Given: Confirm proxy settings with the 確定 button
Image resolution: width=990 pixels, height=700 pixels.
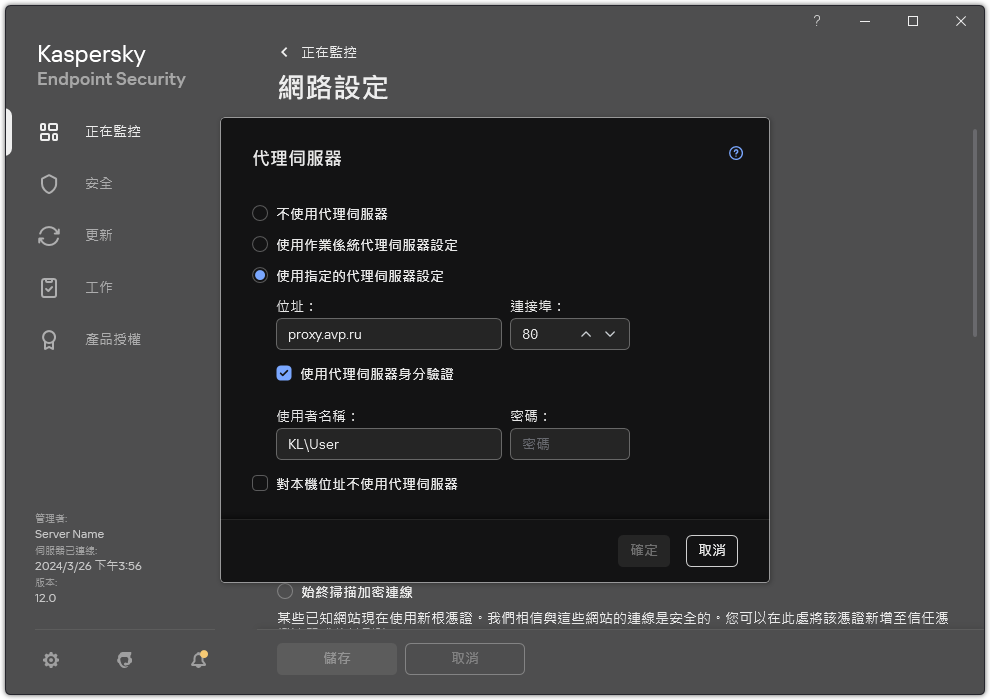Looking at the screenshot, I should 643,551.
